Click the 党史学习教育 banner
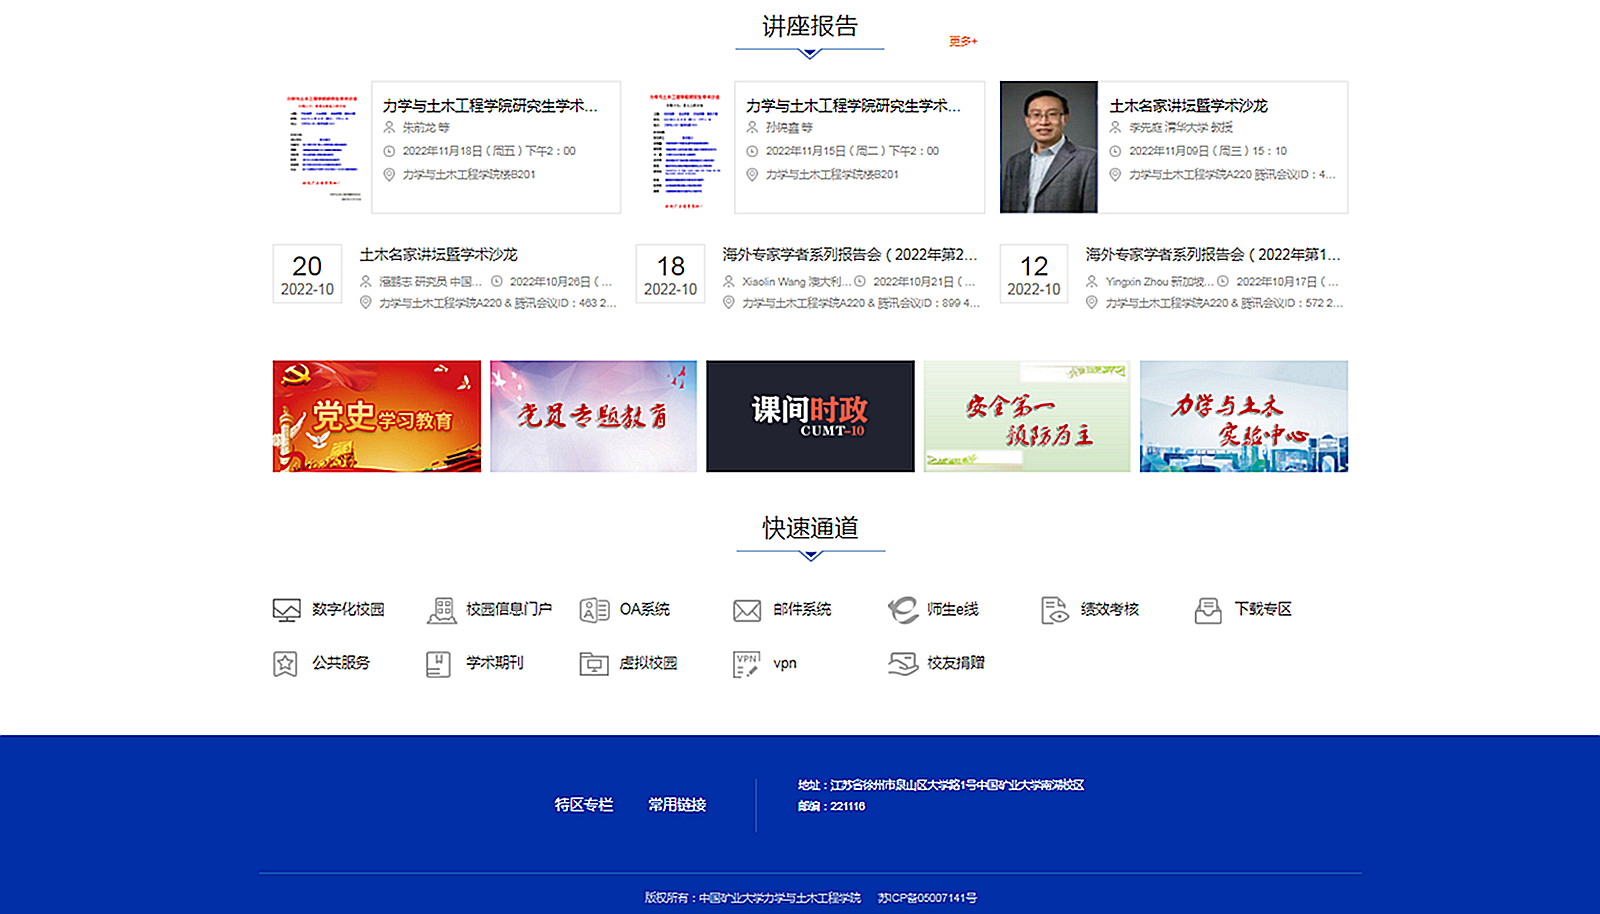This screenshot has height=914, width=1600. [376, 416]
